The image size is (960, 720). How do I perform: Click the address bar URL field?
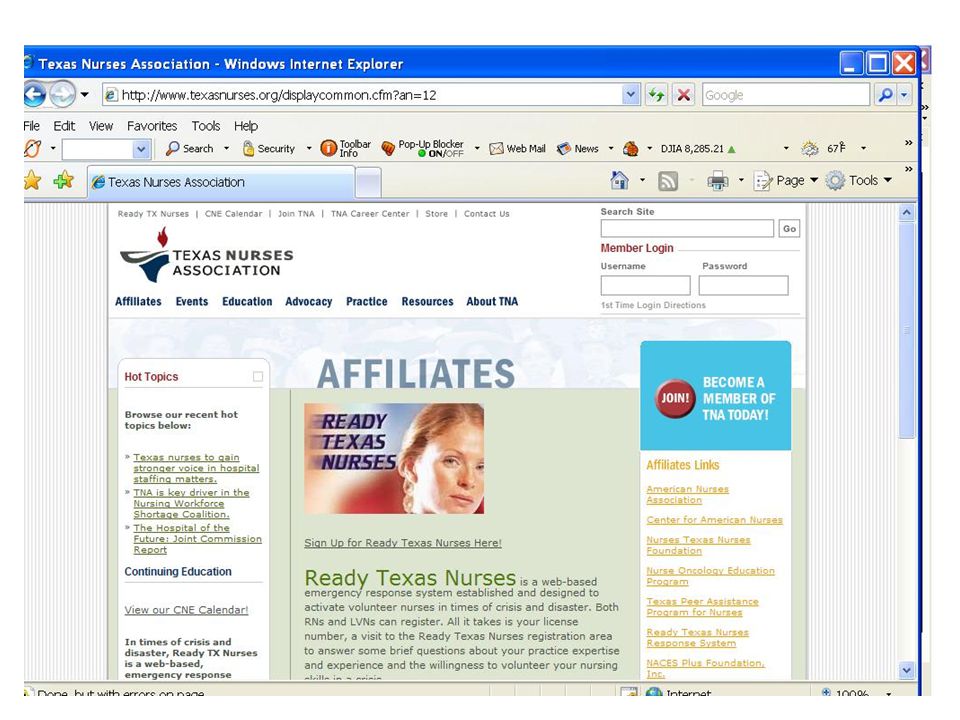(x=362, y=95)
